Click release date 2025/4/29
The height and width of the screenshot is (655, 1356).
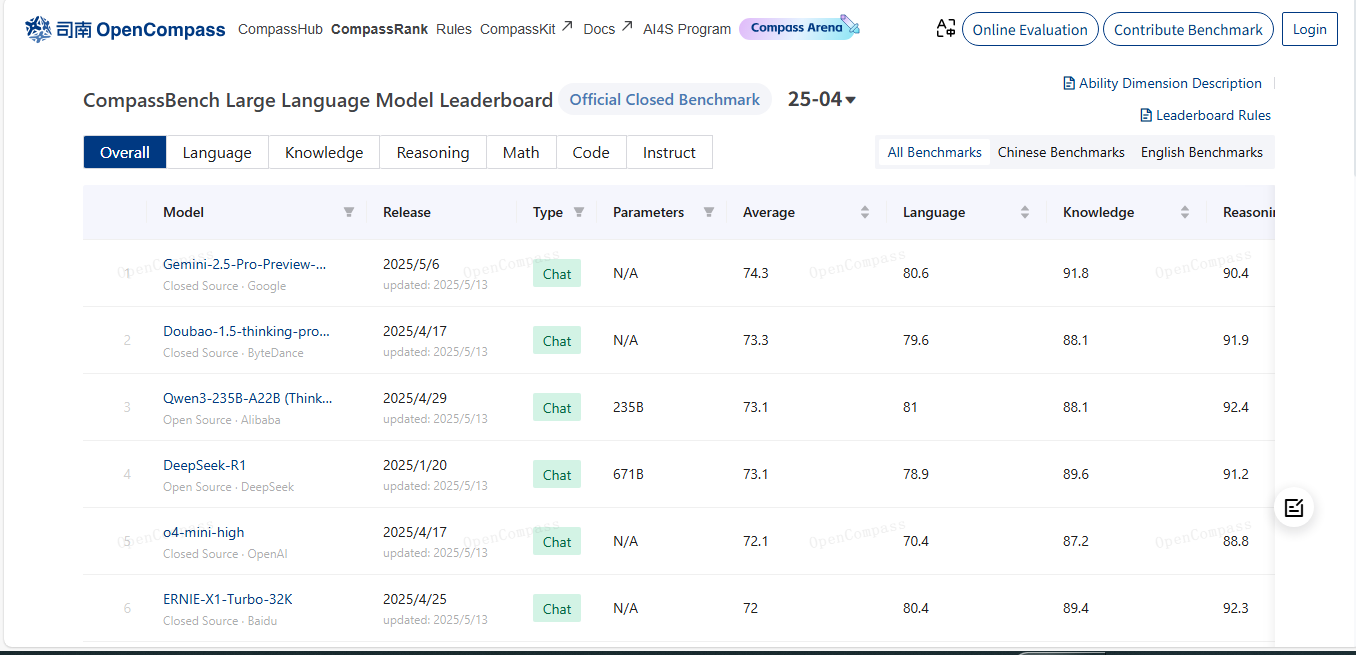tap(415, 398)
